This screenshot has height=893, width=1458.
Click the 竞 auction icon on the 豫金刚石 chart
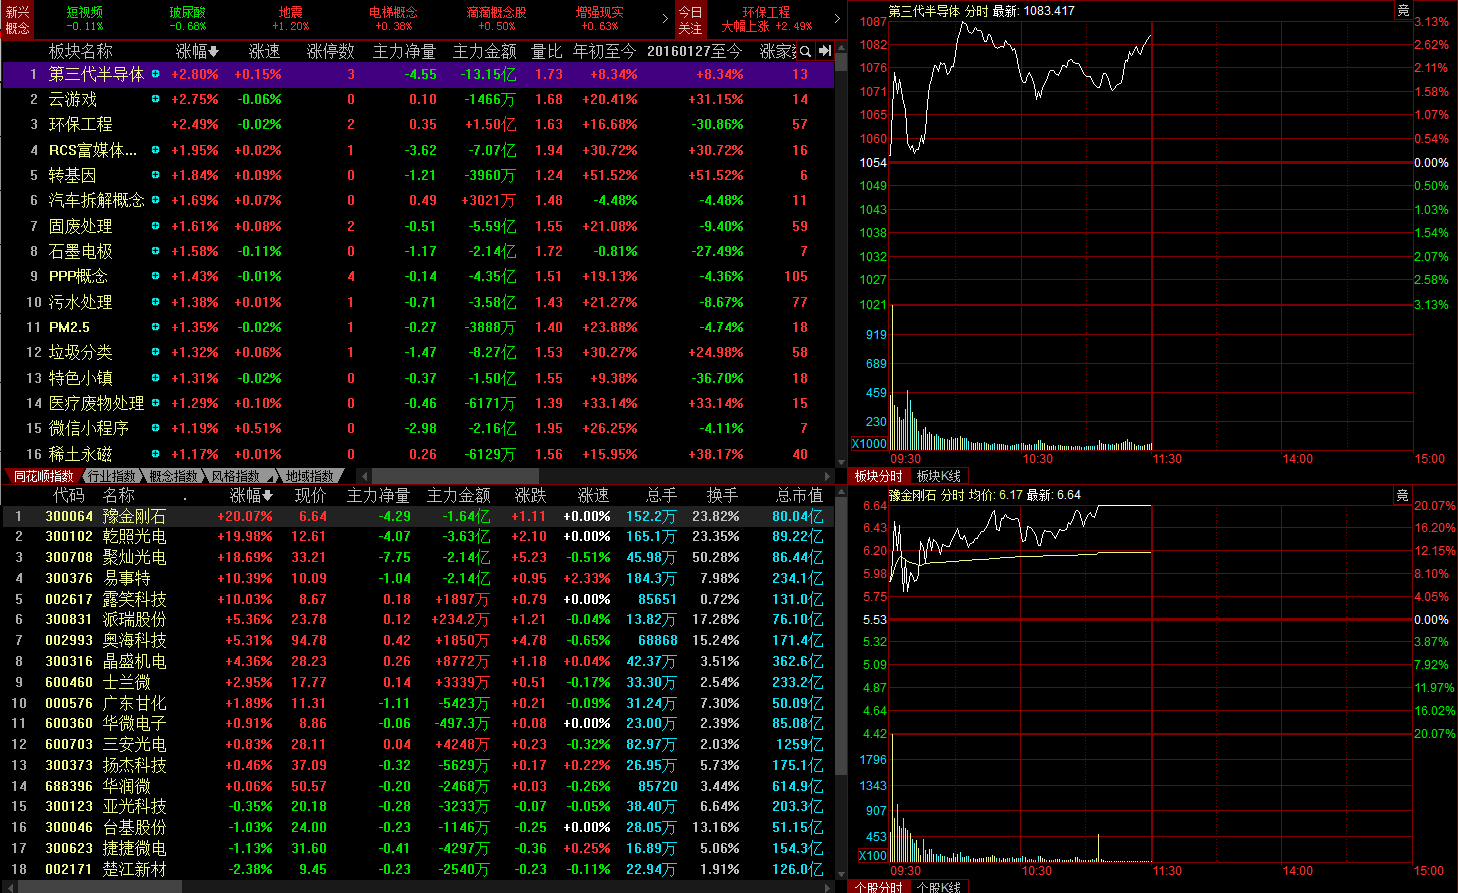(1403, 495)
